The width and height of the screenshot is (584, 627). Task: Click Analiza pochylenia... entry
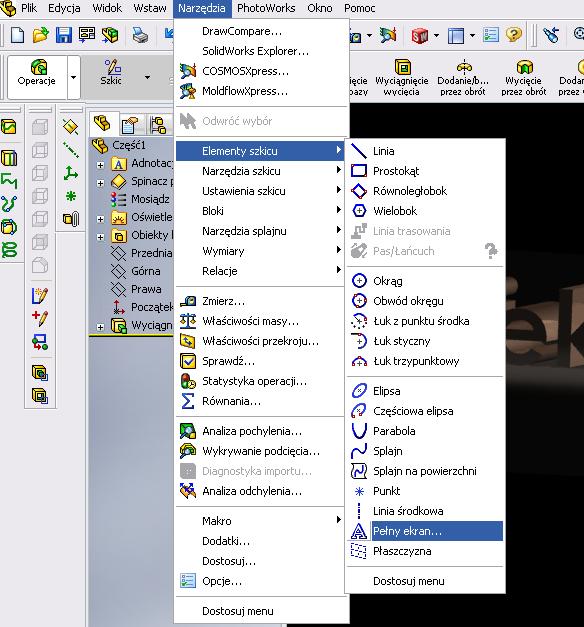260,431
